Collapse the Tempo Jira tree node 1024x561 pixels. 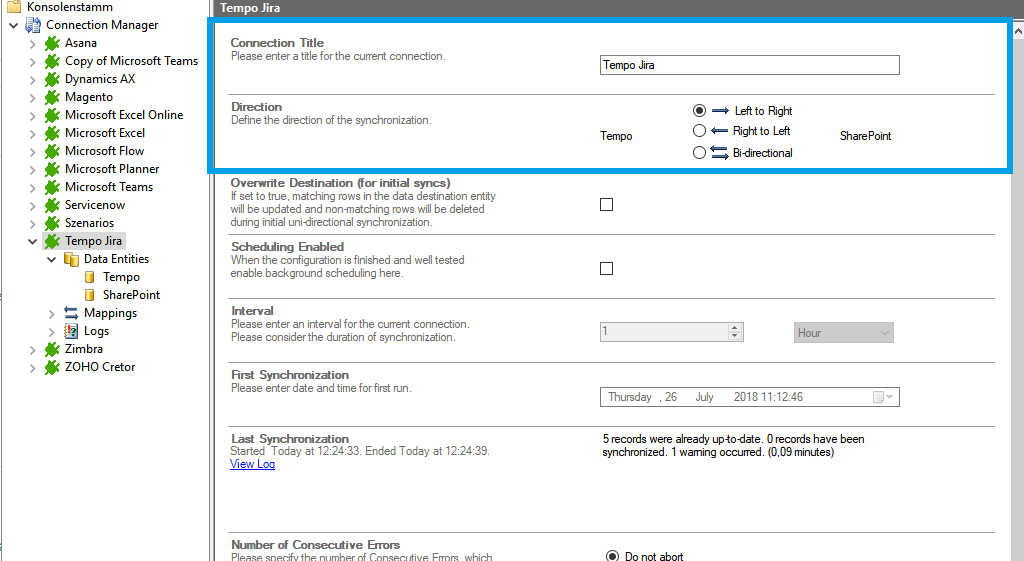tap(33, 241)
